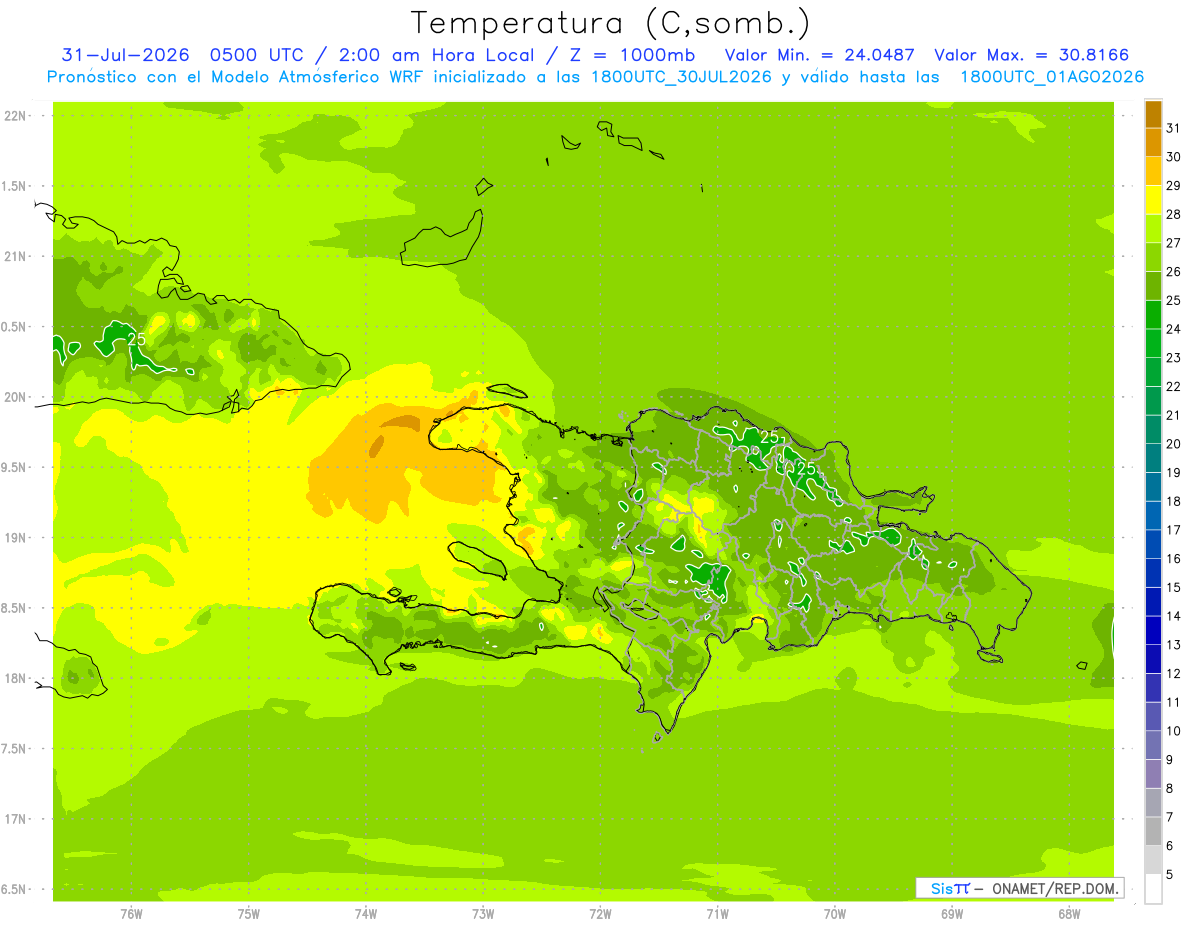Click the dark orange swatch above 31
This screenshot has height=927, width=1200.
click(x=1153, y=114)
